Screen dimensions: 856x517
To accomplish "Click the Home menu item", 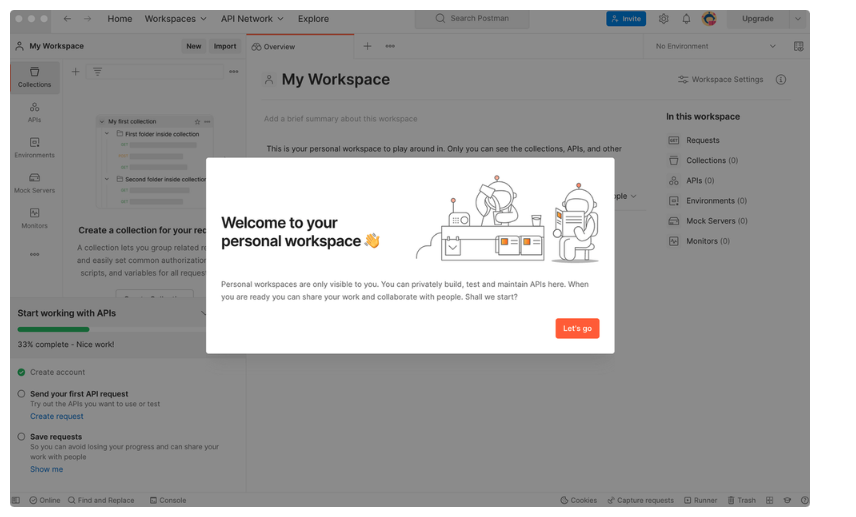I will point(120,19).
